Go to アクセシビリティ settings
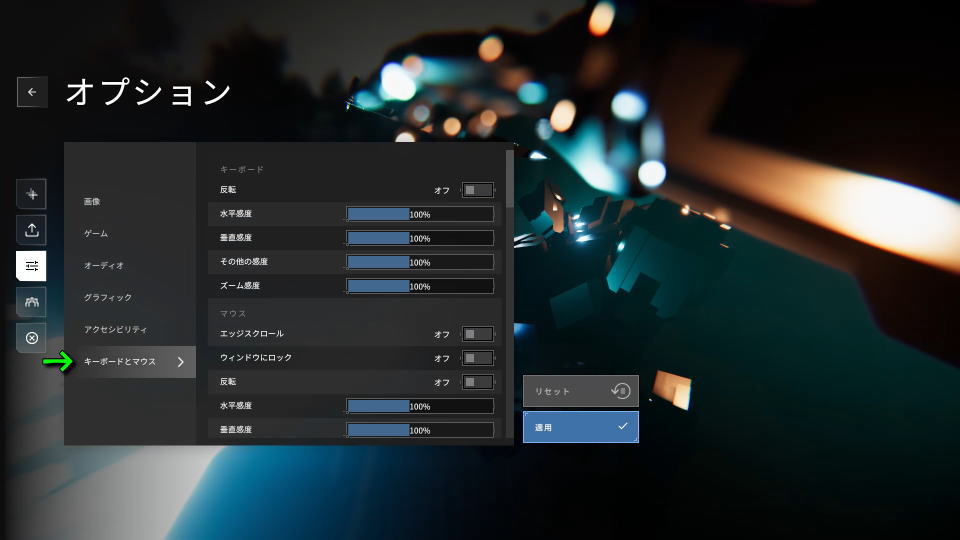This screenshot has width=960, height=540. pyautogui.click(x=116, y=330)
